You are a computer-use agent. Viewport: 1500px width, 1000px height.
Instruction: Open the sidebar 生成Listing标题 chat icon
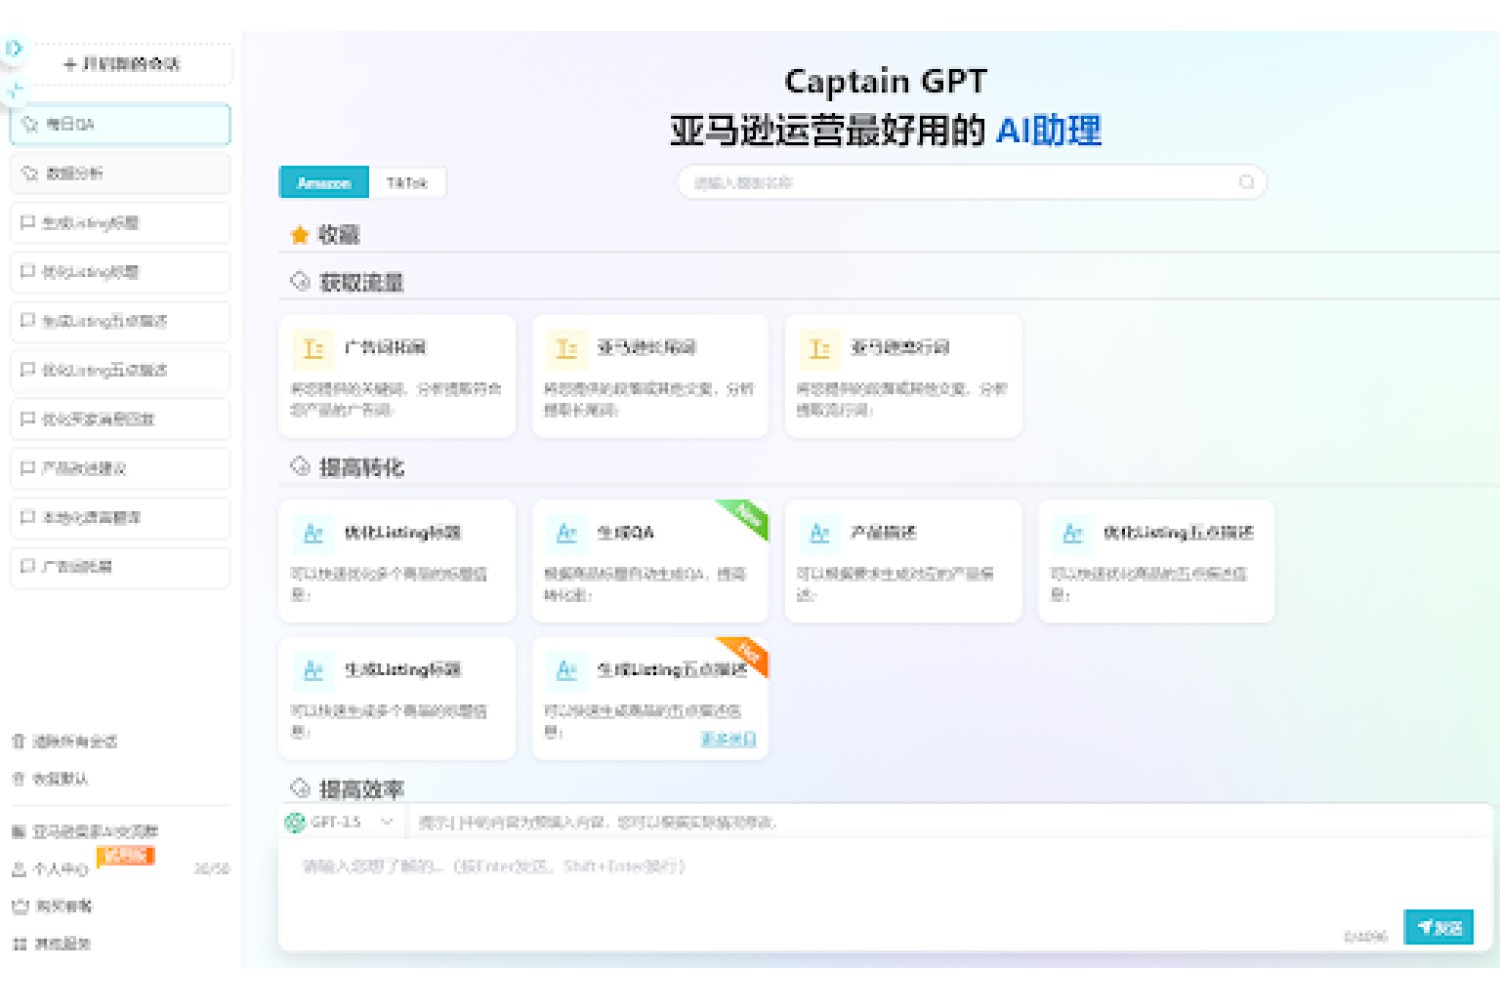[28, 222]
